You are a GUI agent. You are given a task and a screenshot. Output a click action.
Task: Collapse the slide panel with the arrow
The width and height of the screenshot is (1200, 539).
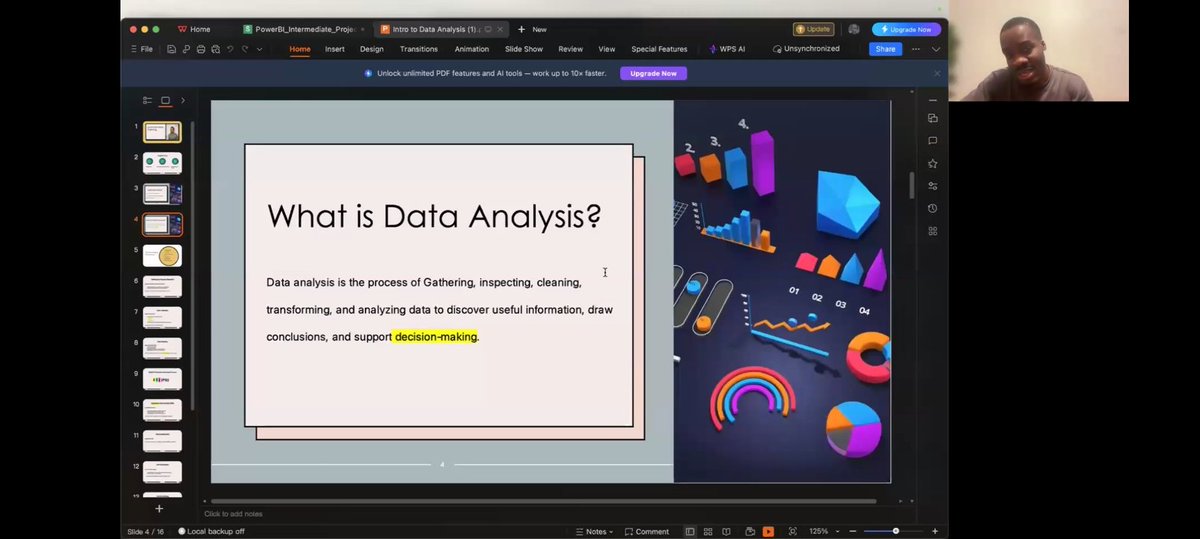click(x=182, y=100)
